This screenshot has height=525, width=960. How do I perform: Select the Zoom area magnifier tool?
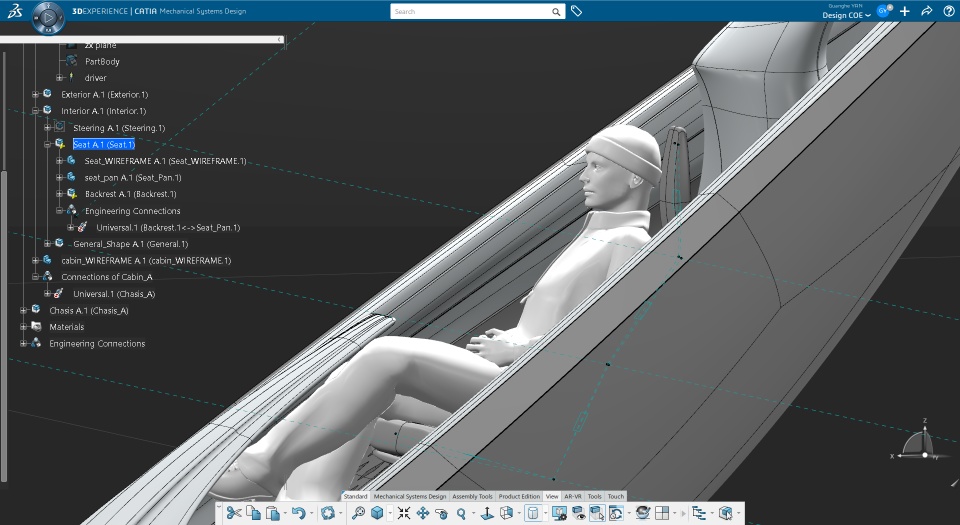click(x=358, y=513)
